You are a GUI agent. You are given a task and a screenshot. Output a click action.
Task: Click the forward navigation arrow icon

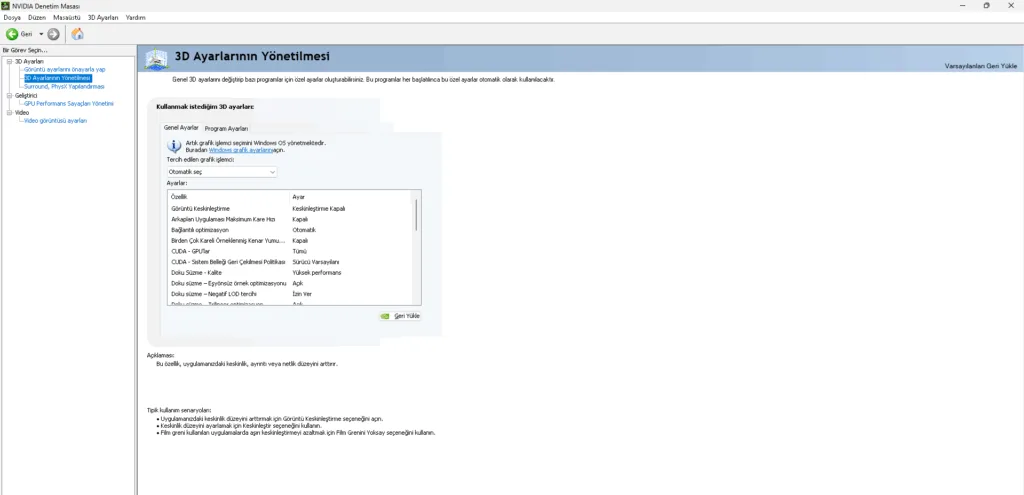point(54,34)
